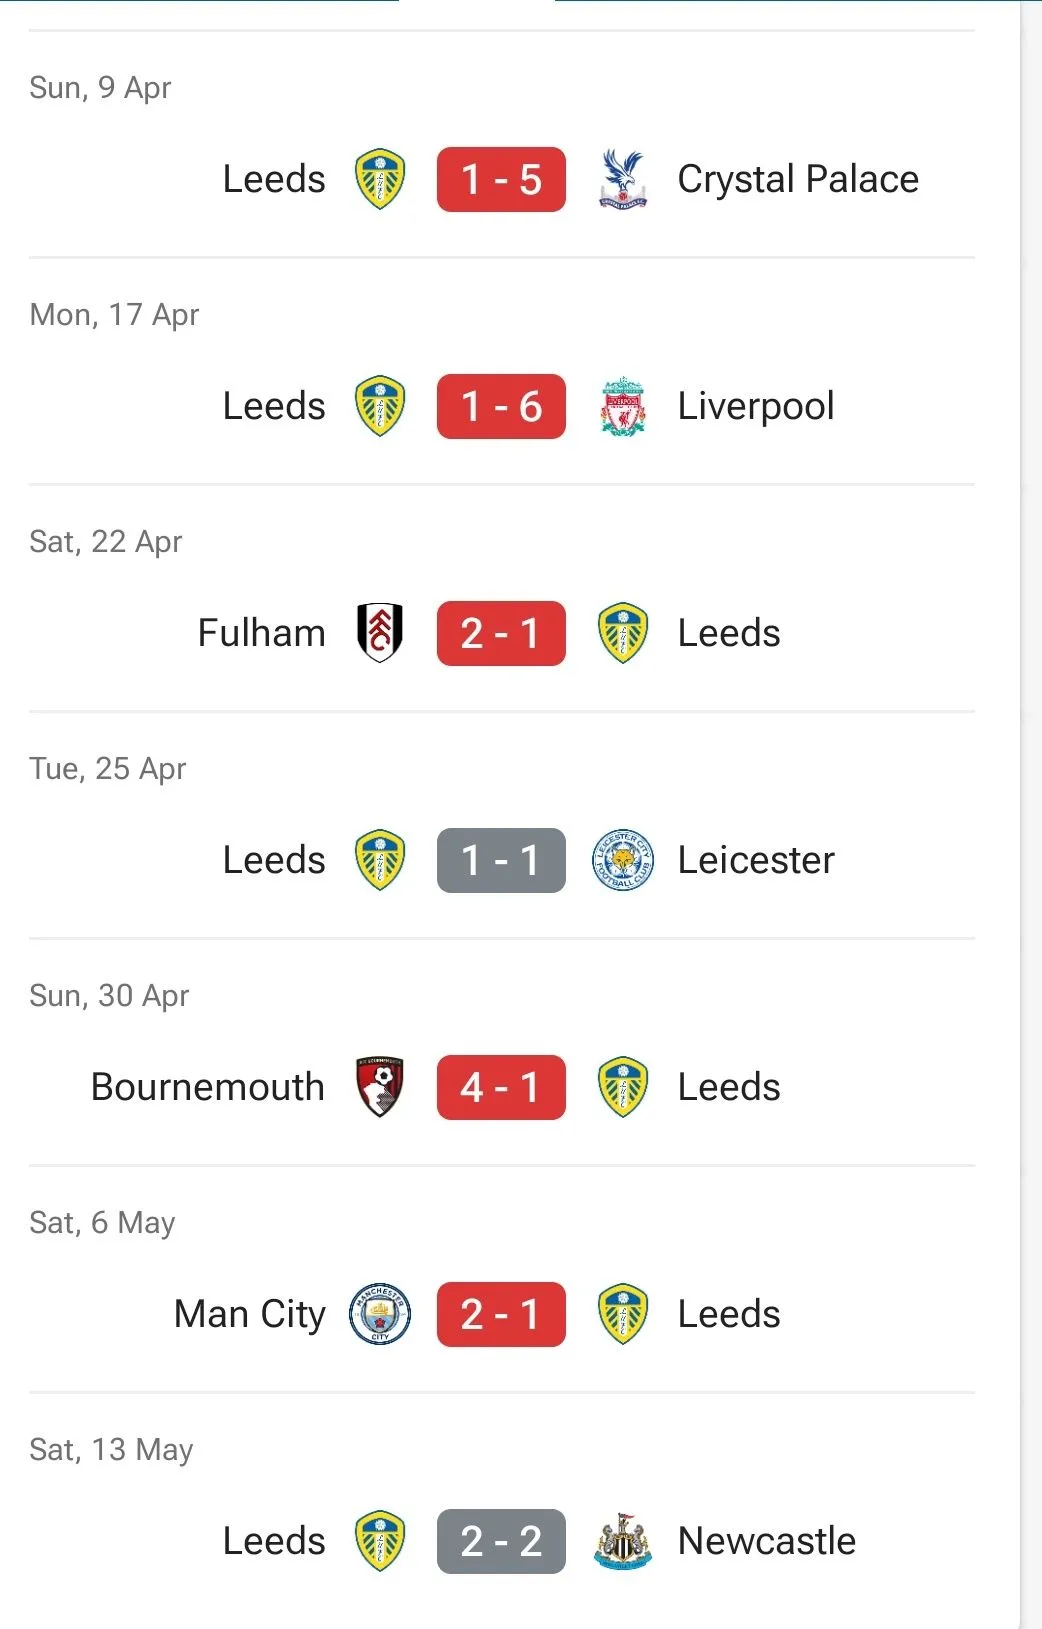Viewport: 1042px width, 1629px height.
Task: Open the 4 - 1 Bournemouth match score
Action: (x=501, y=1087)
